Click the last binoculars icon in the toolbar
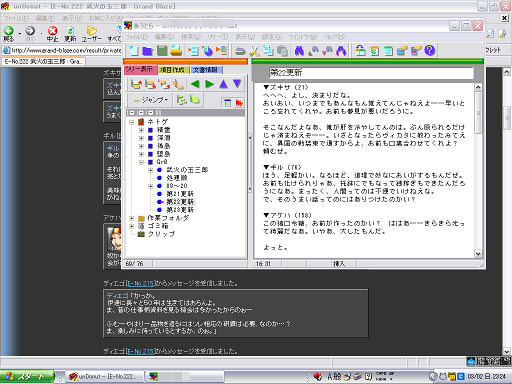The width and height of the screenshot is (512, 384). (x=341, y=51)
